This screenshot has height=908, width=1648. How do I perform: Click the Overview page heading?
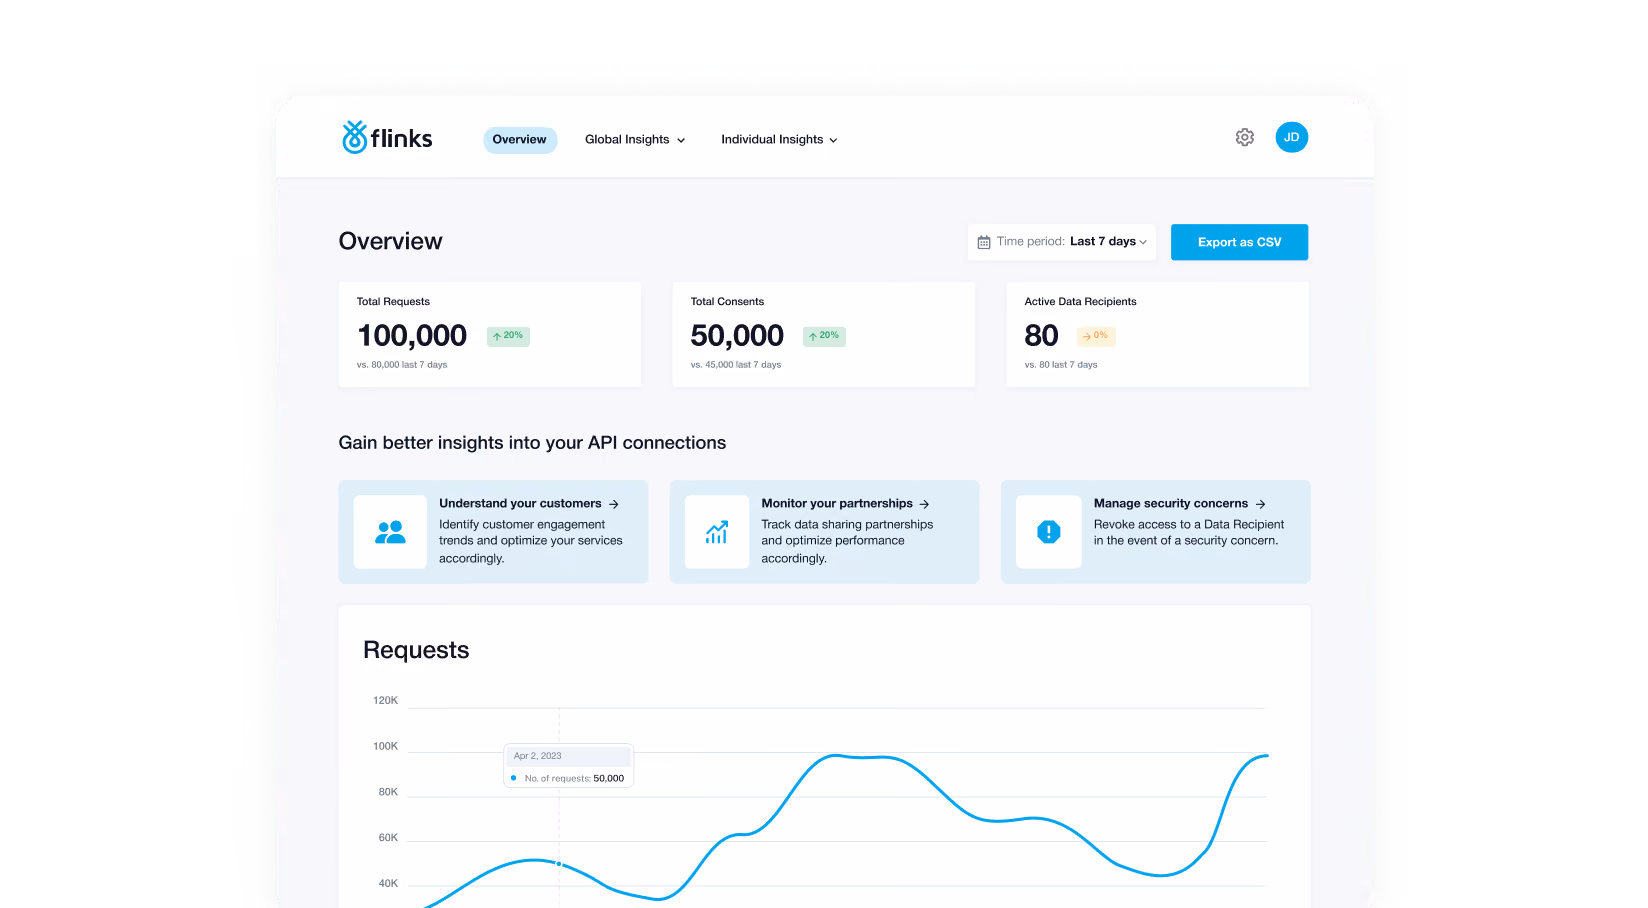coord(390,241)
